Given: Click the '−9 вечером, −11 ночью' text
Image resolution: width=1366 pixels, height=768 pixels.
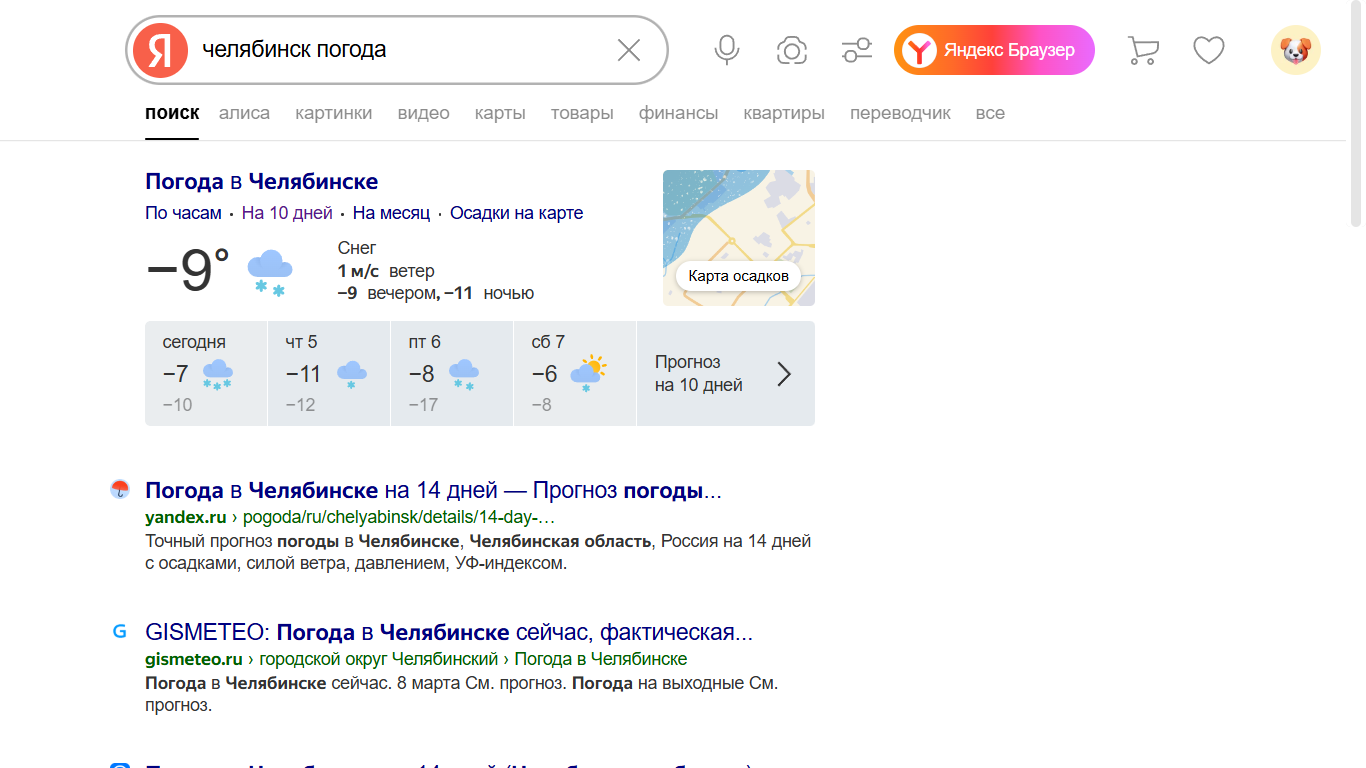Looking at the screenshot, I should click(x=436, y=293).
